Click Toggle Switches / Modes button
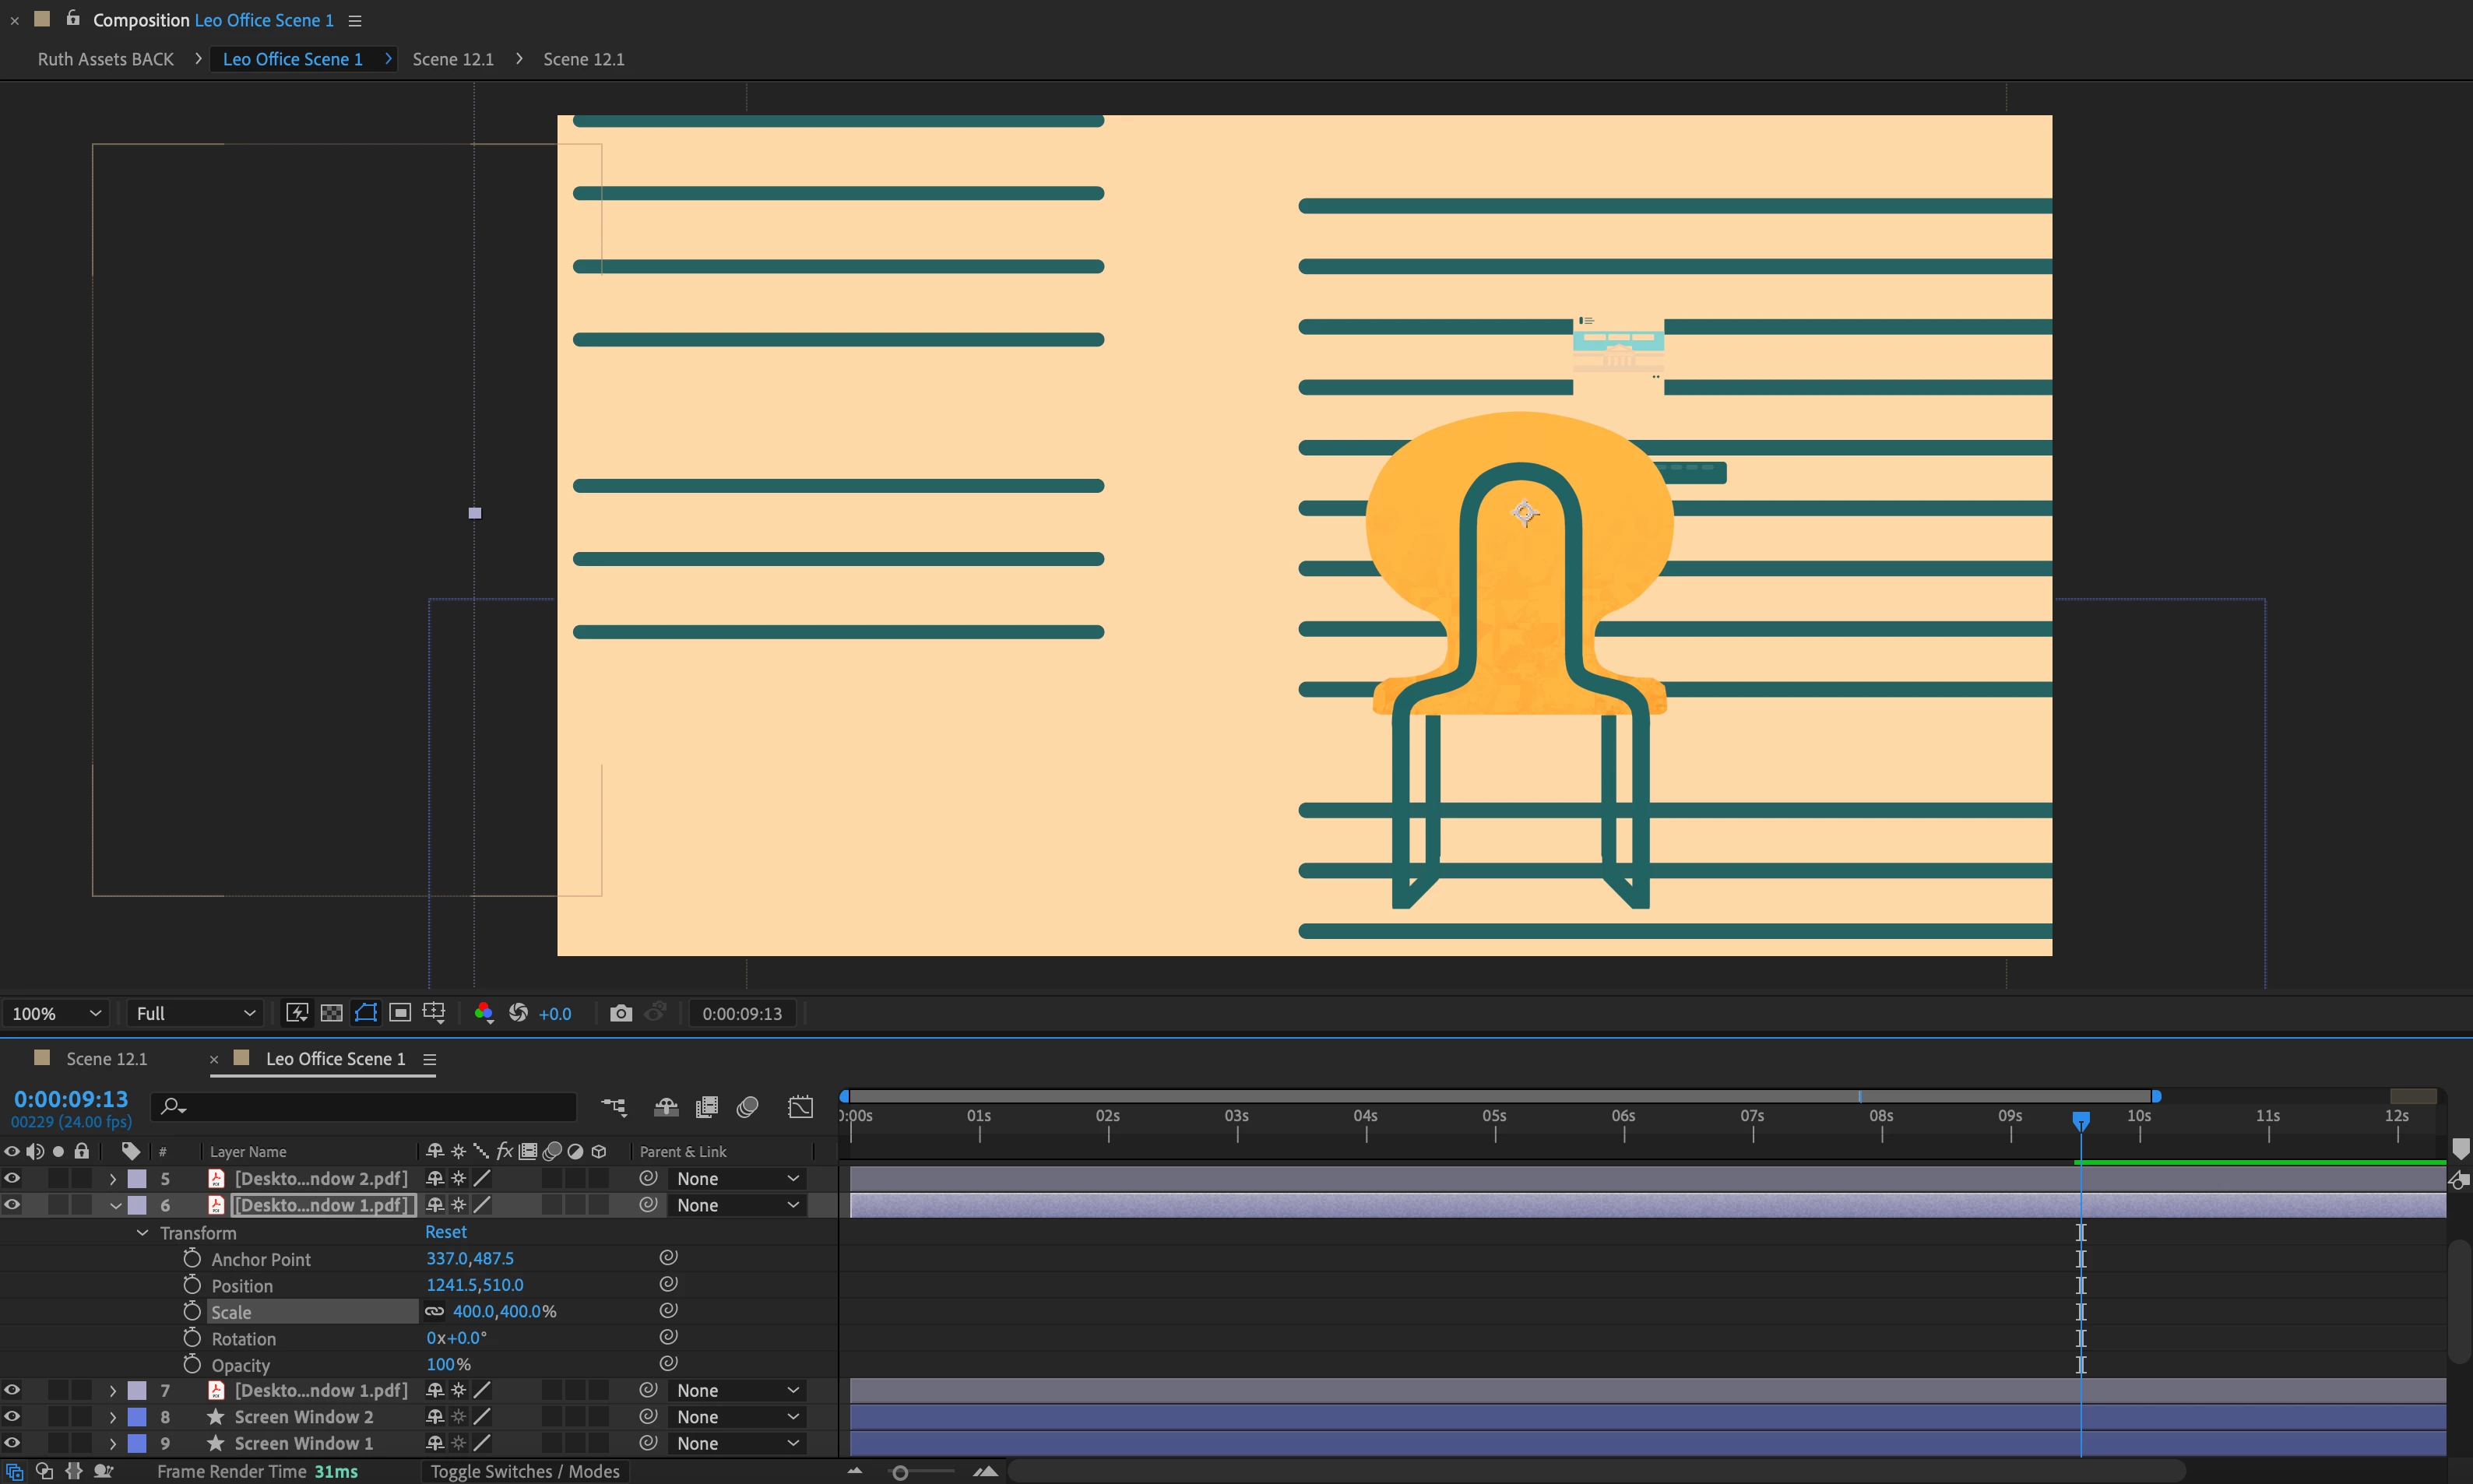The width and height of the screenshot is (2473, 1484). pos(525,1471)
